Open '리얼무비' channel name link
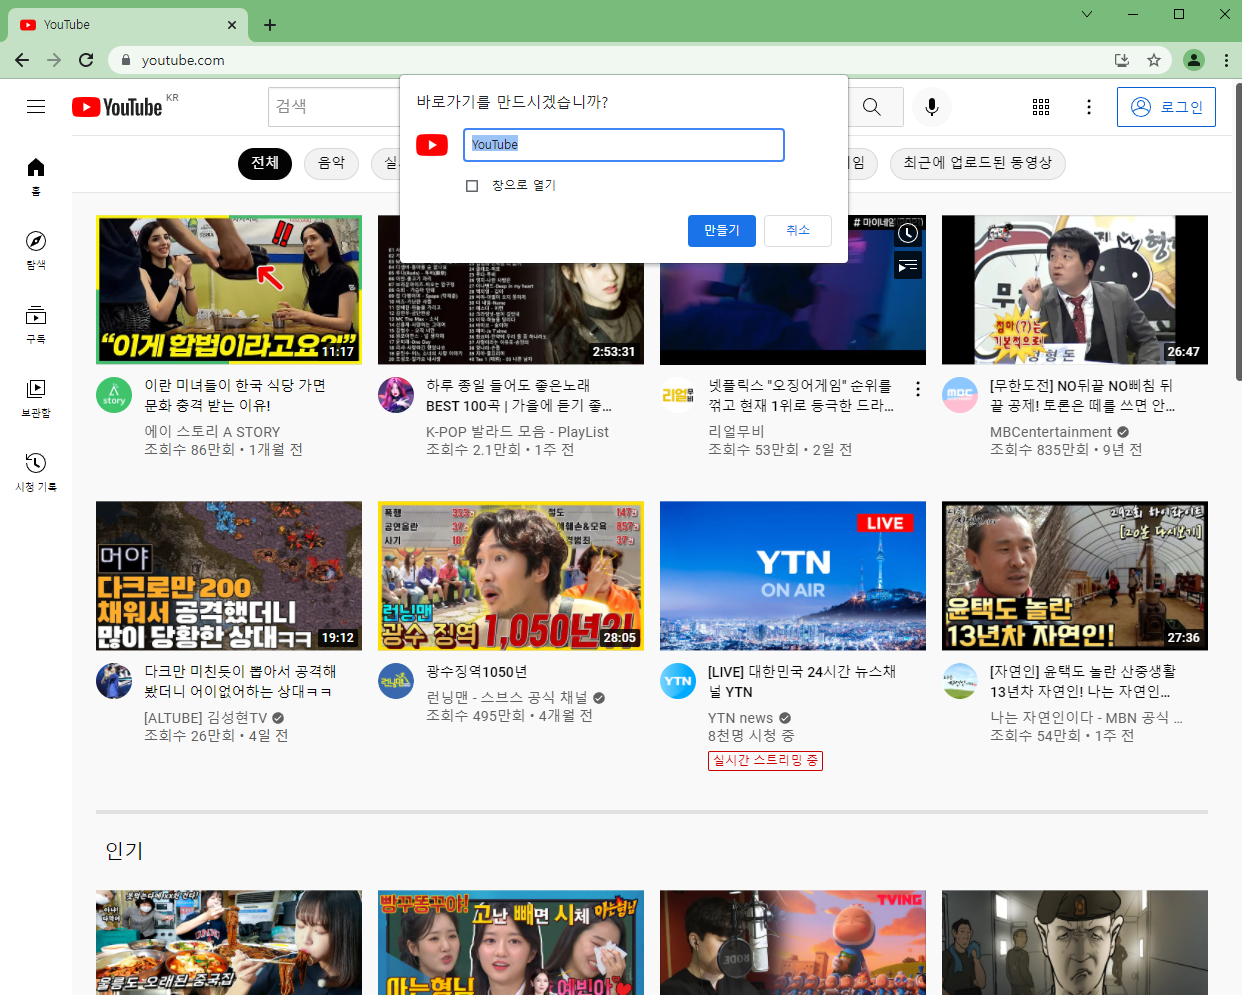This screenshot has height=995, width=1242. [x=736, y=432]
